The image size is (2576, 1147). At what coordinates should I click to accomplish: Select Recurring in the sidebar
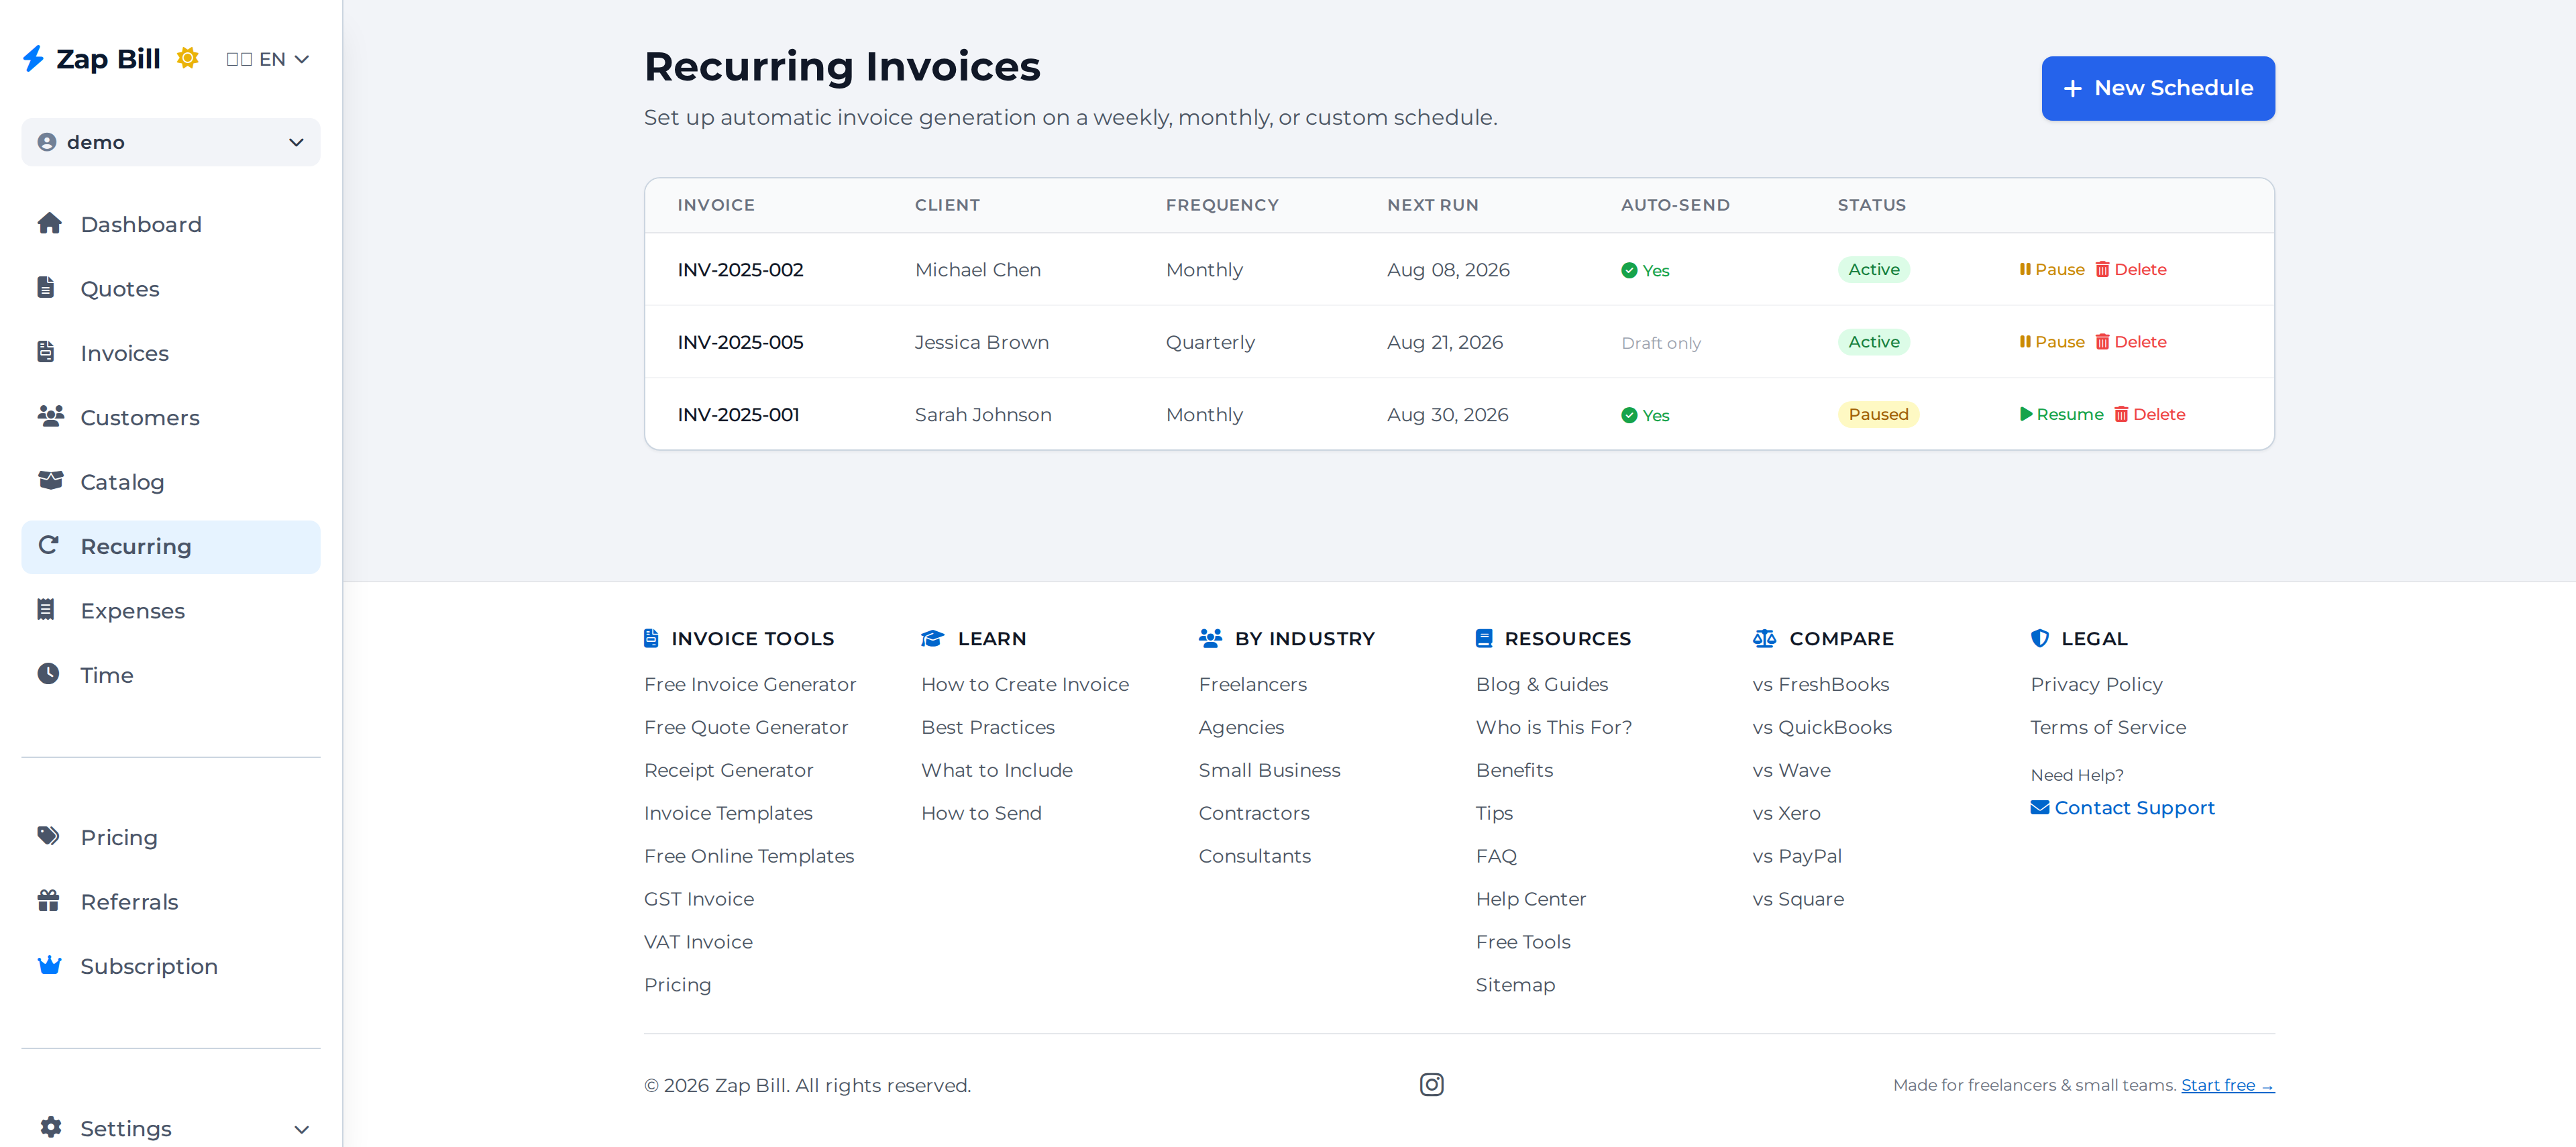(x=171, y=546)
